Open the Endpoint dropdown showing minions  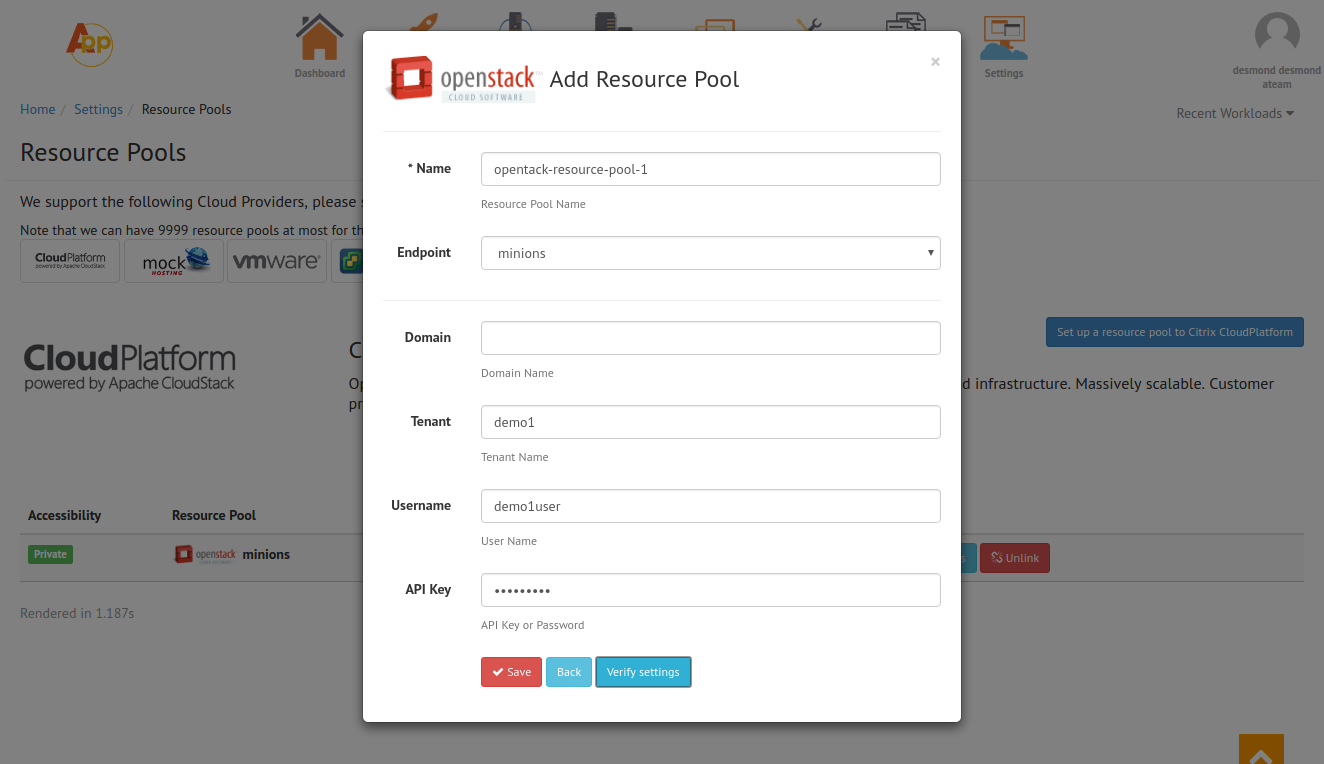(x=711, y=253)
